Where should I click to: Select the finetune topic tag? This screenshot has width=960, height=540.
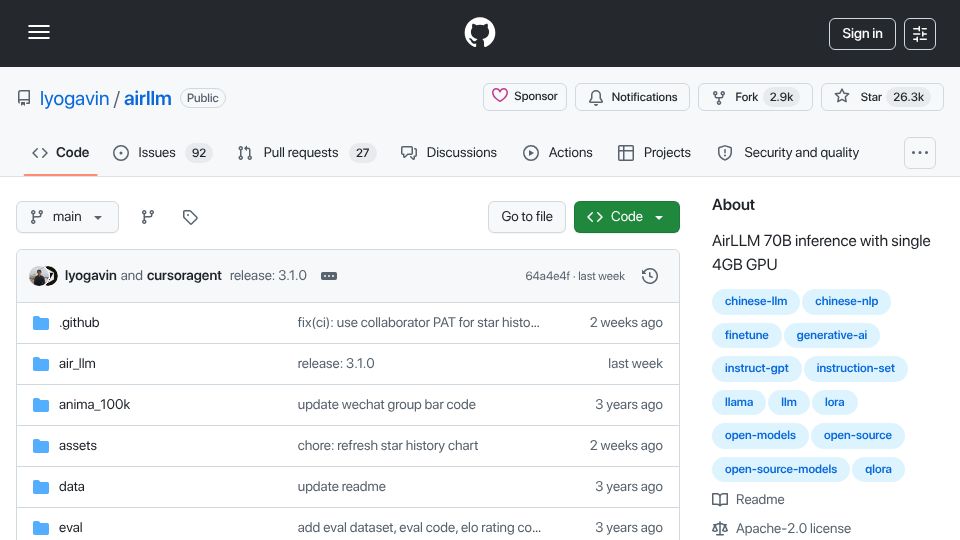pyautogui.click(x=746, y=335)
